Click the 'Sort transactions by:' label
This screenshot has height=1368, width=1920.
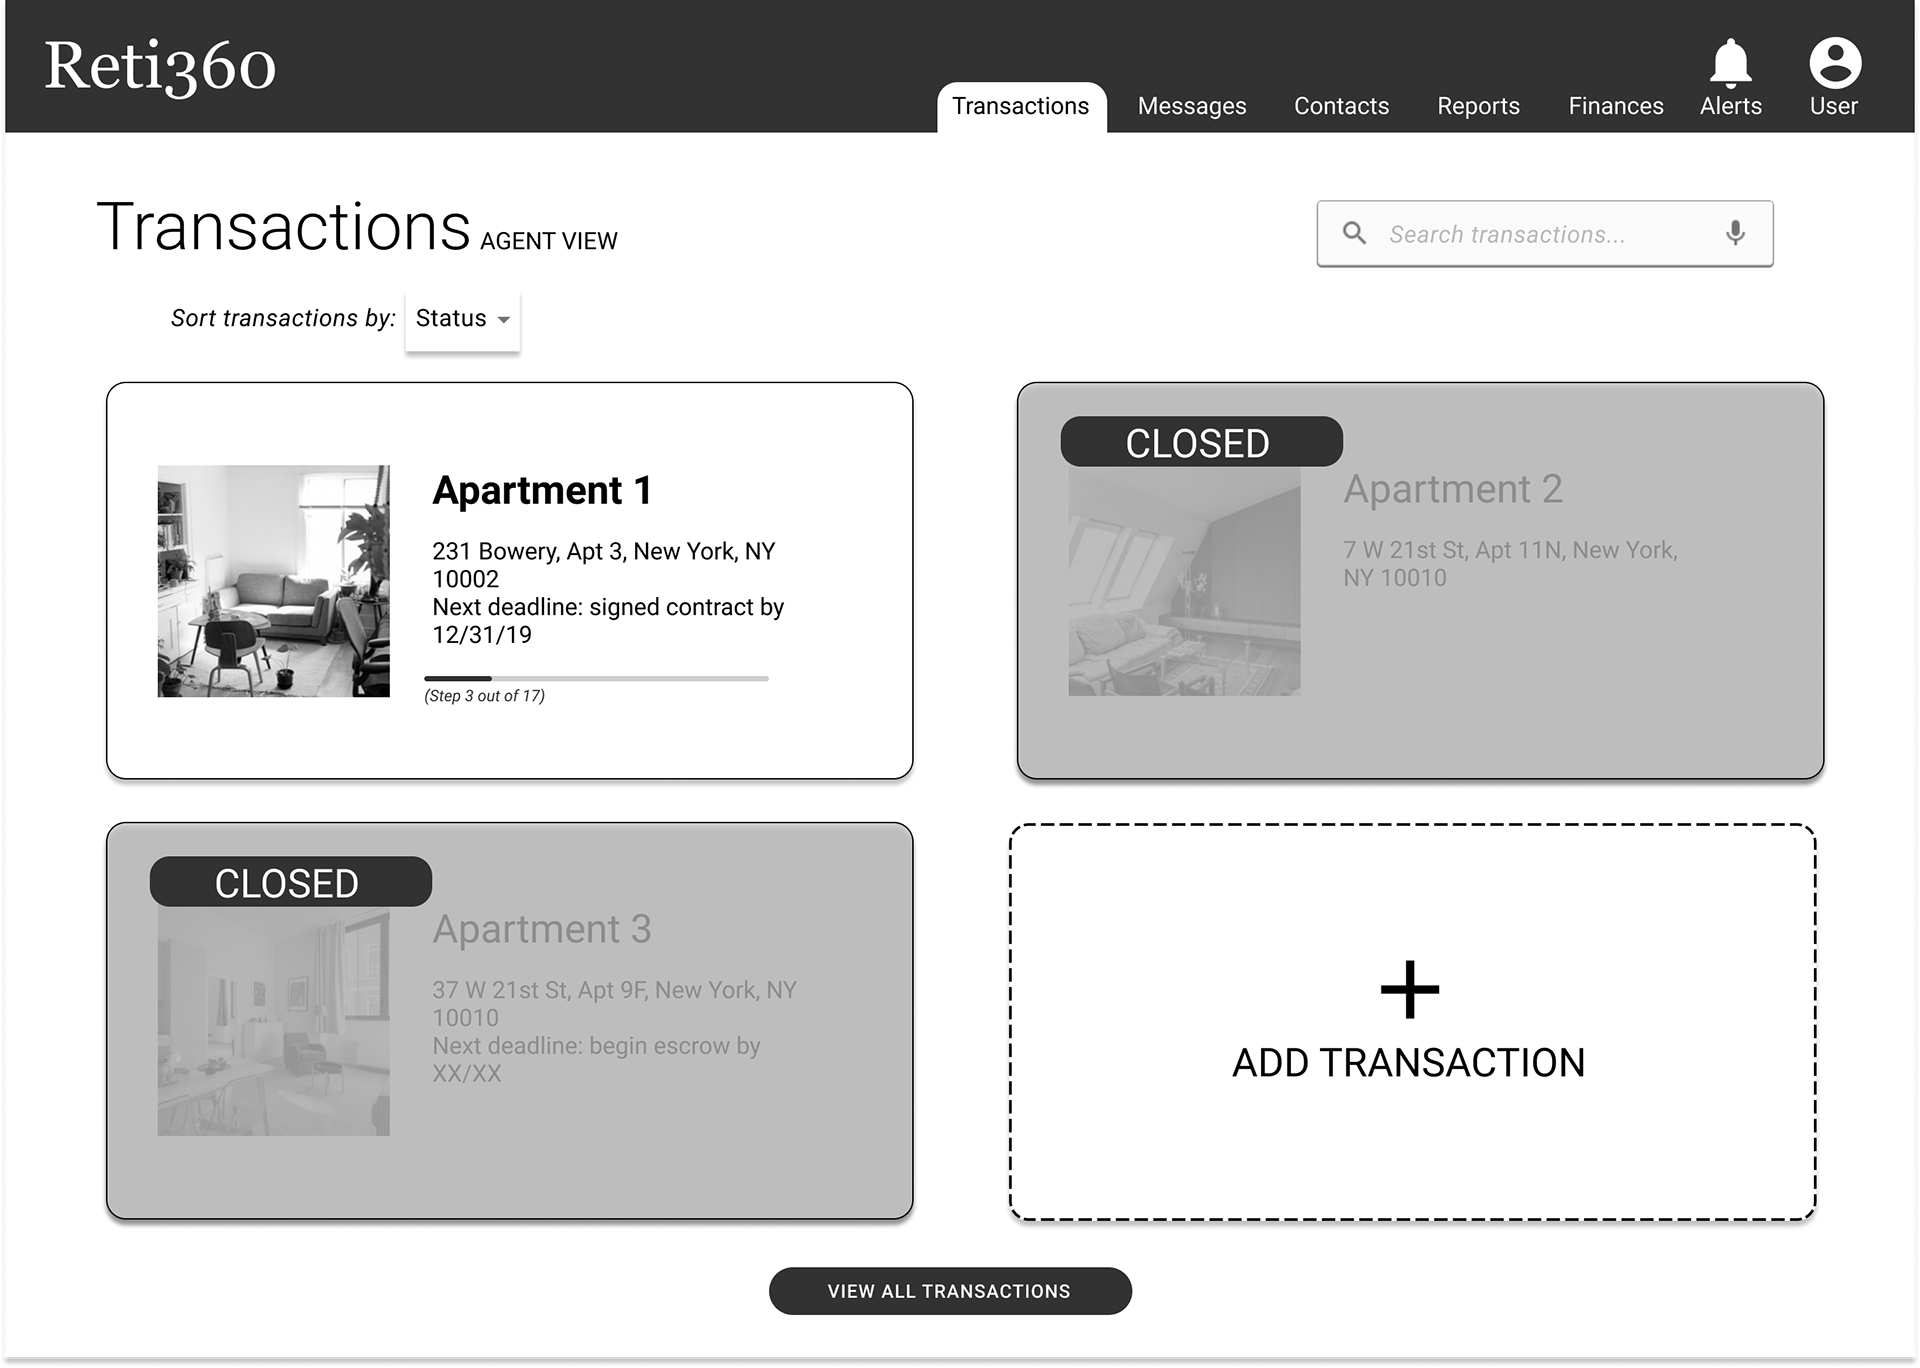(283, 318)
